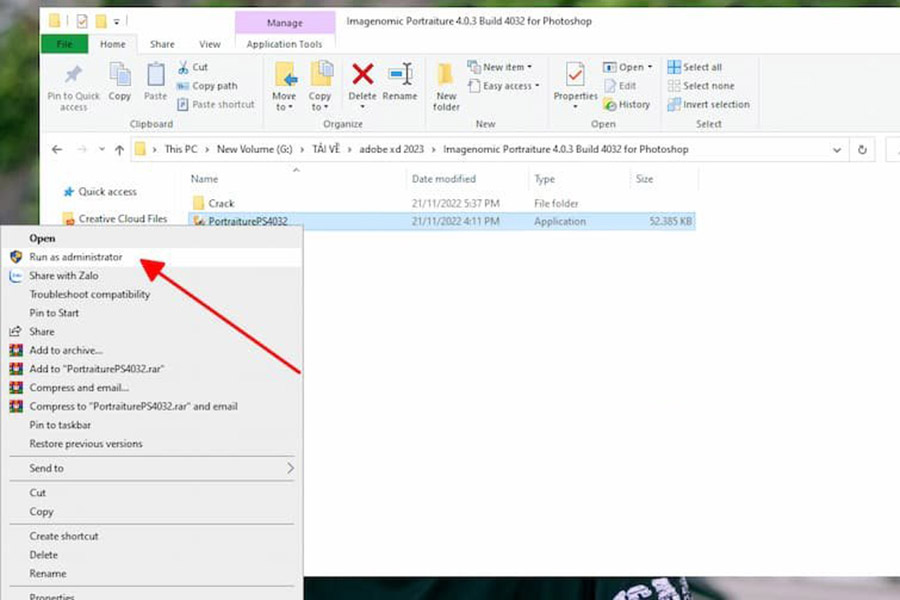Switch to the Share ribbon tab
Image resolution: width=900 pixels, height=600 pixels.
pos(162,44)
